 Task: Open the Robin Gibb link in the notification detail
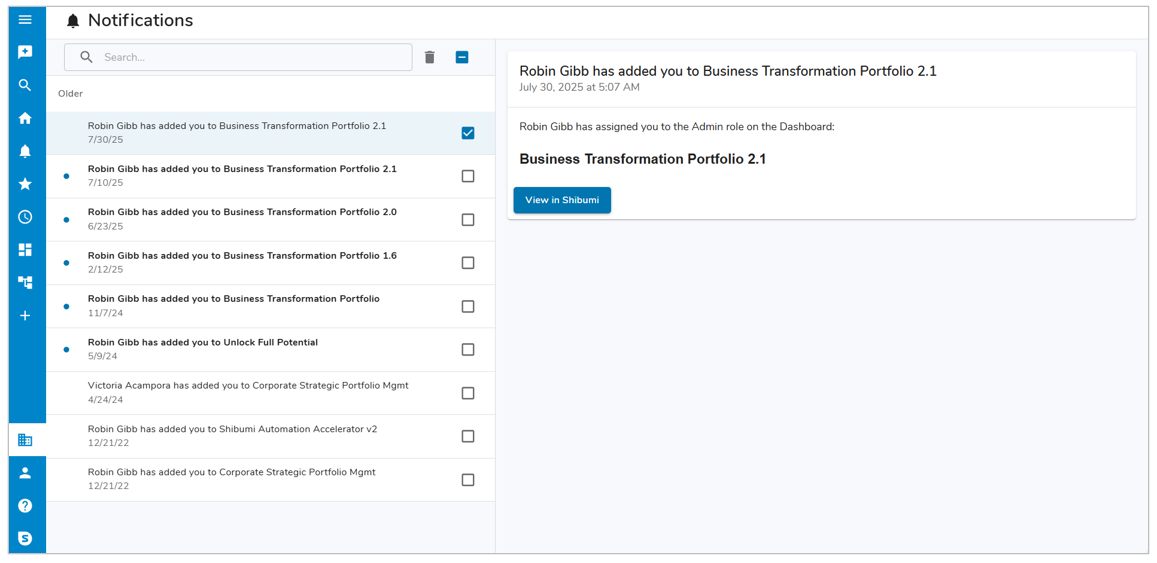pos(546,127)
